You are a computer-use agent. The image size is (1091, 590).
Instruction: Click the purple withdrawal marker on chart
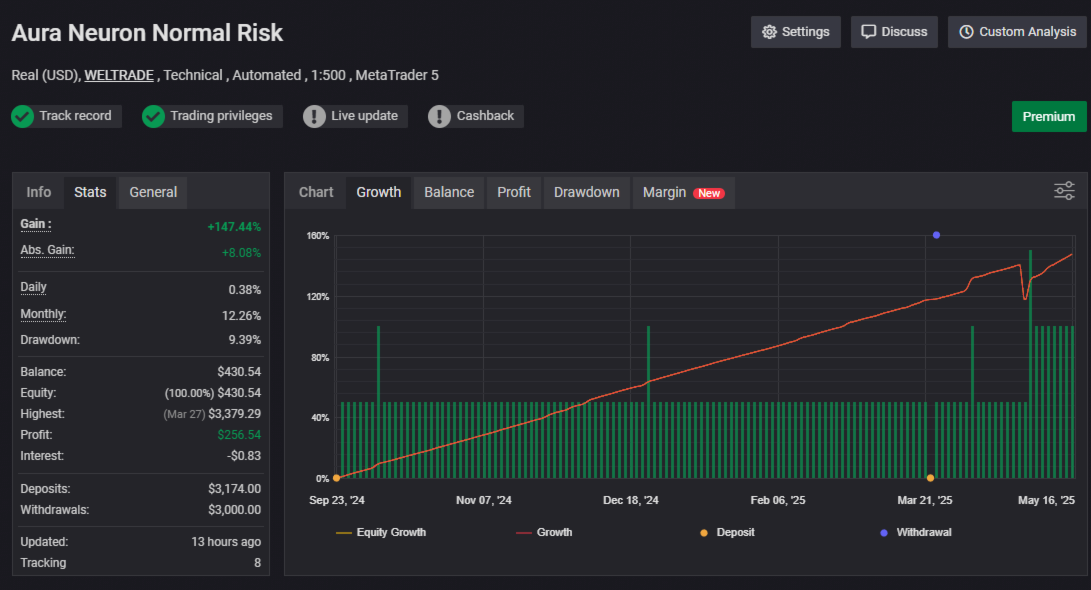coord(937,235)
